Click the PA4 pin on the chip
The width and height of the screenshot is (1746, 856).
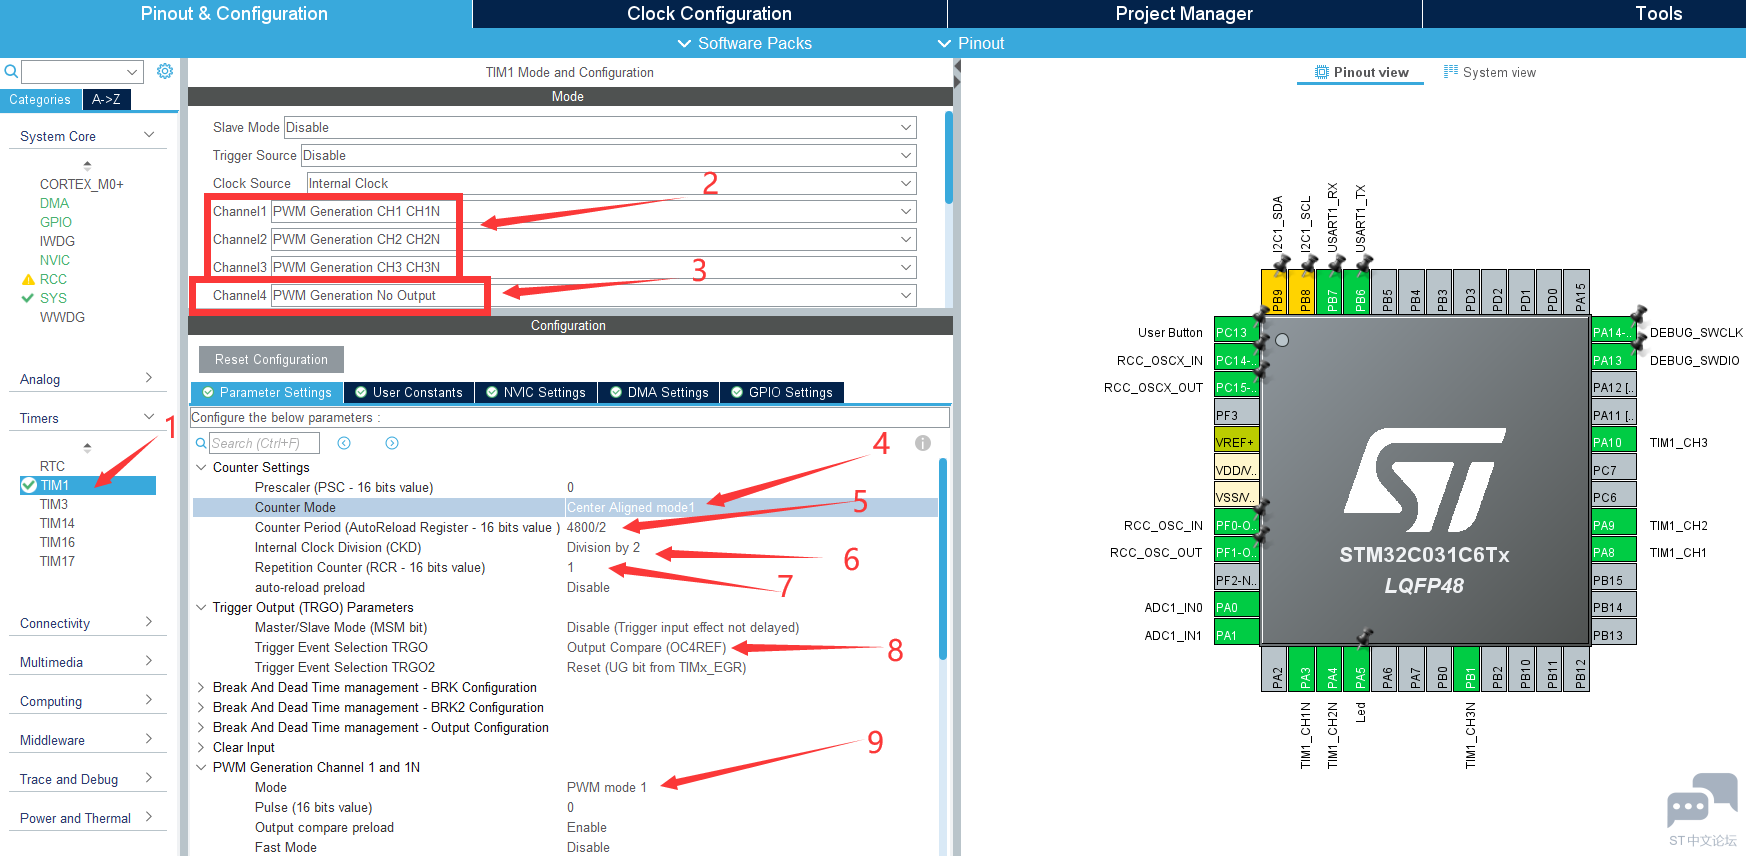(x=1331, y=669)
